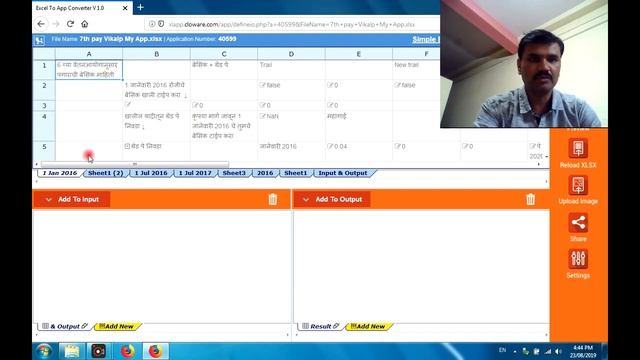The width and height of the screenshot is (640, 360).
Task: Click the spreadsheet scroll right arrow
Action: tap(539, 164)
